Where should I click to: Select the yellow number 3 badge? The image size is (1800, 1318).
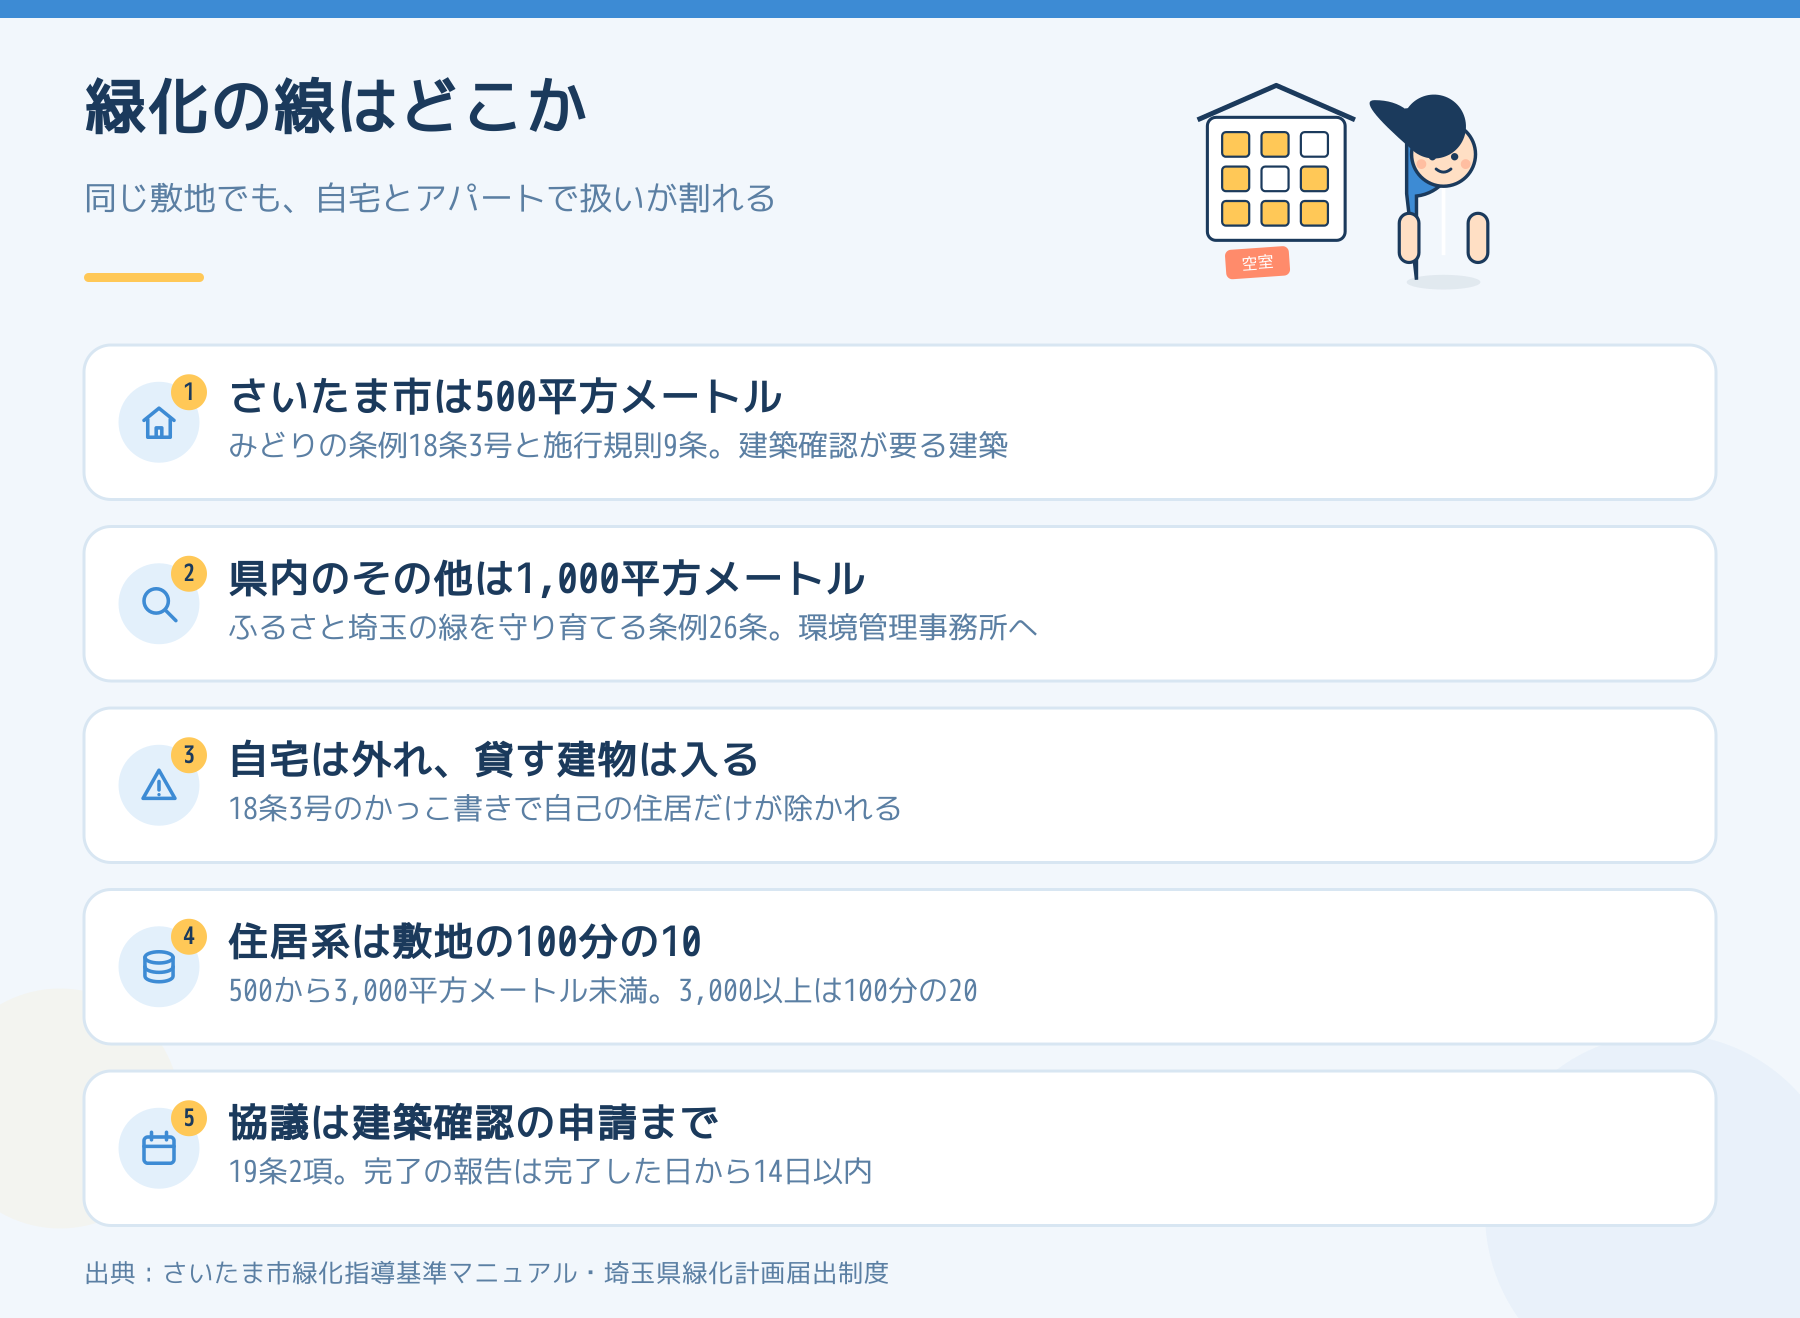click(189, 755)
